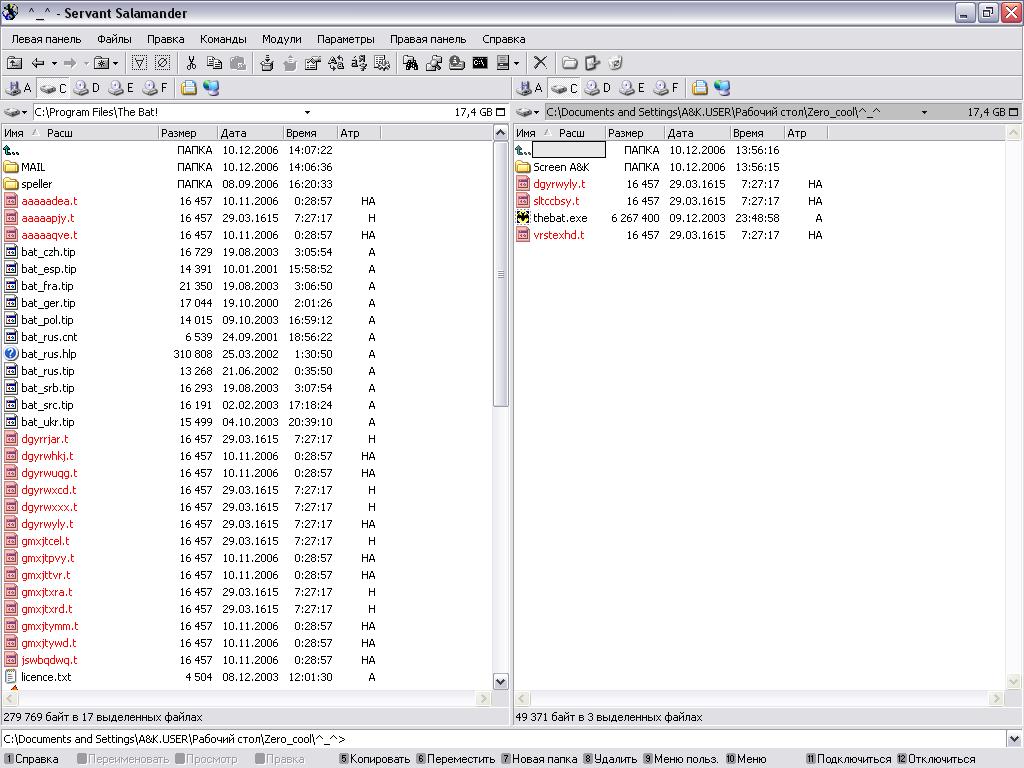1024x768 pixels.
Task: Select floppy drive A in right drive bar
Action: click(530, 88)
